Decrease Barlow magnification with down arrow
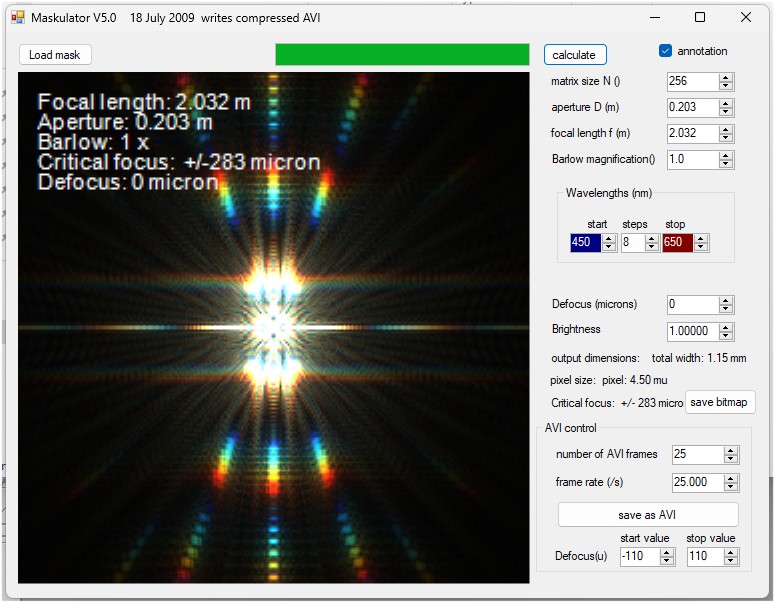 [x=726, y=164]
